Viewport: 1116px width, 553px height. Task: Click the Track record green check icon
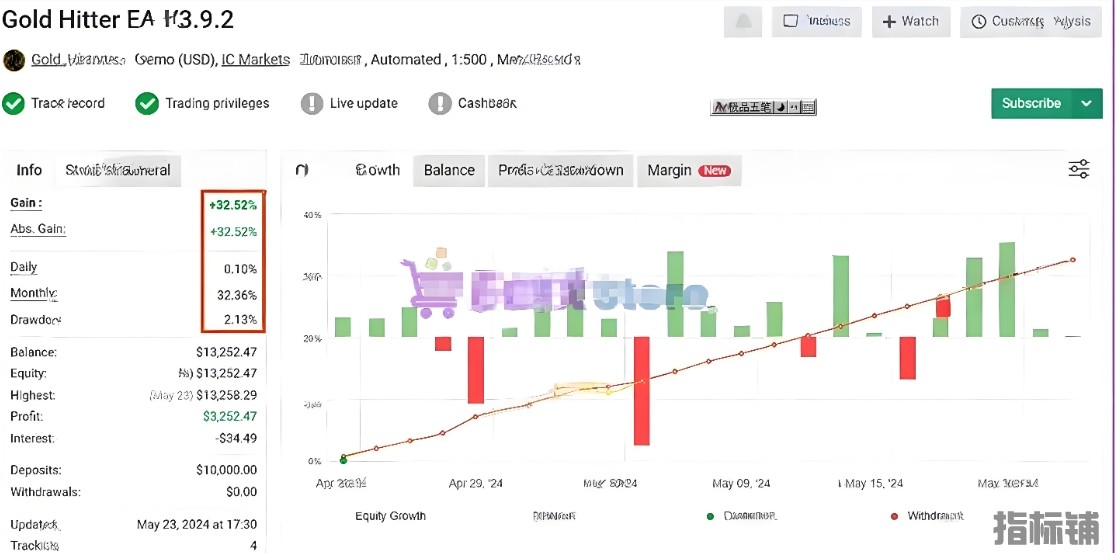click(x=13, y=103)
